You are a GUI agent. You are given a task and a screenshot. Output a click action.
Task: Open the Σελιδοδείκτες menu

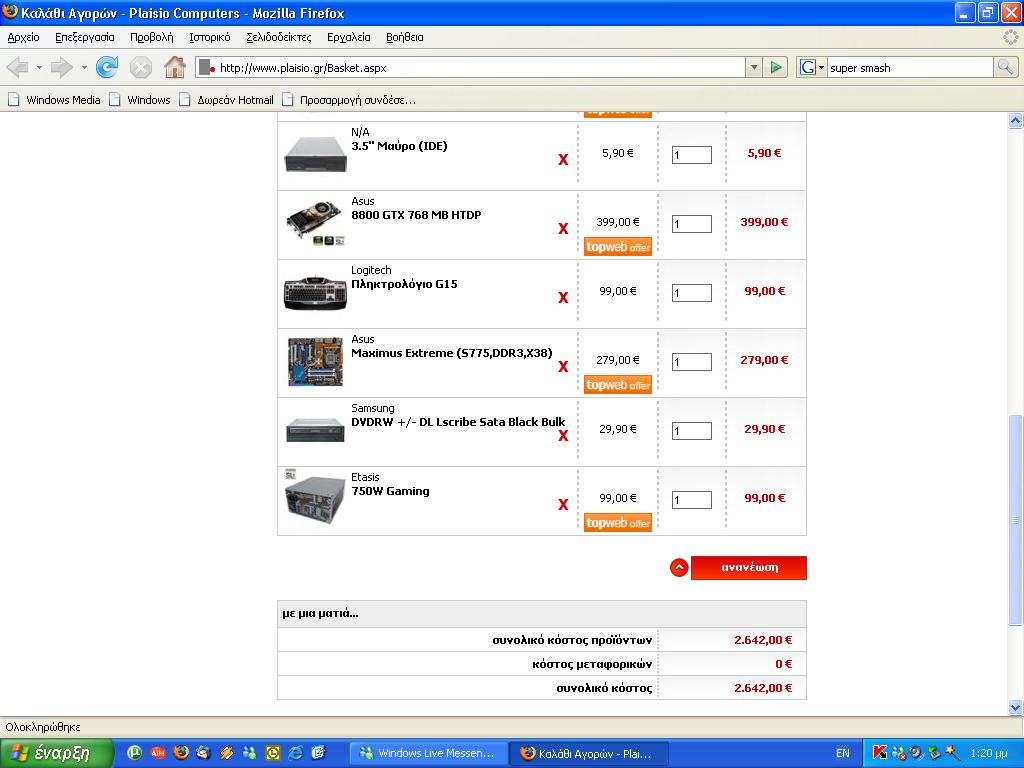click(279, 37)
